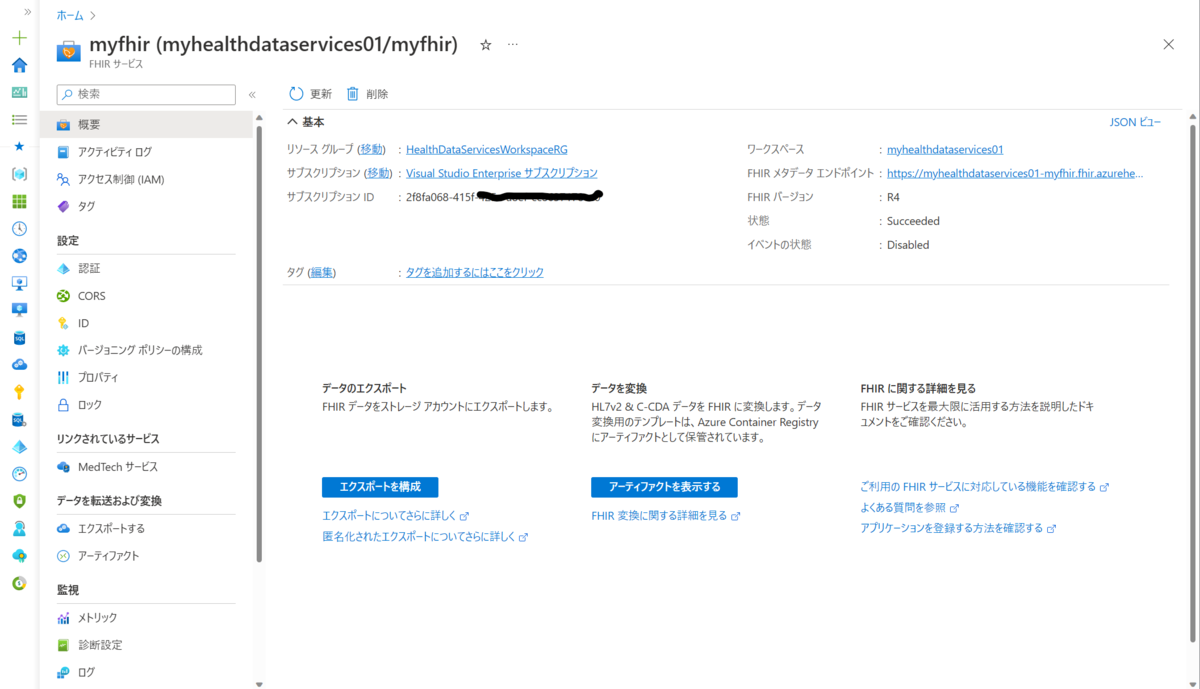The image size is (1200, 689).
Task: Select 概要 in the resource menu
Action: [146, 125]
